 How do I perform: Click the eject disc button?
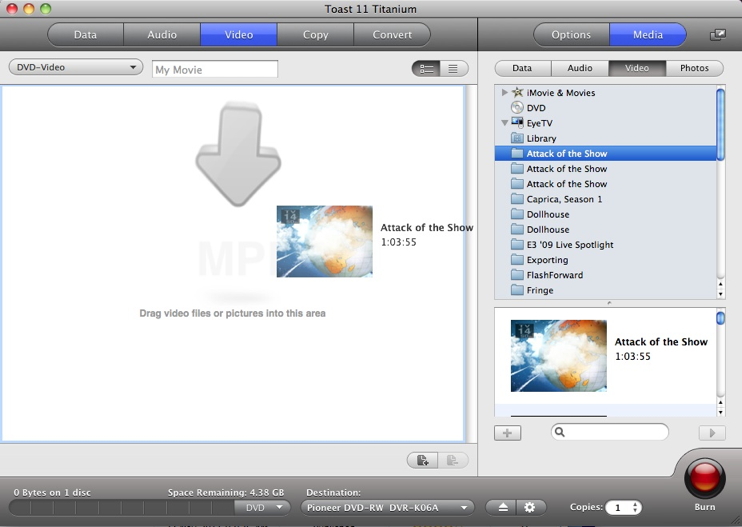(x=502, y=508)
